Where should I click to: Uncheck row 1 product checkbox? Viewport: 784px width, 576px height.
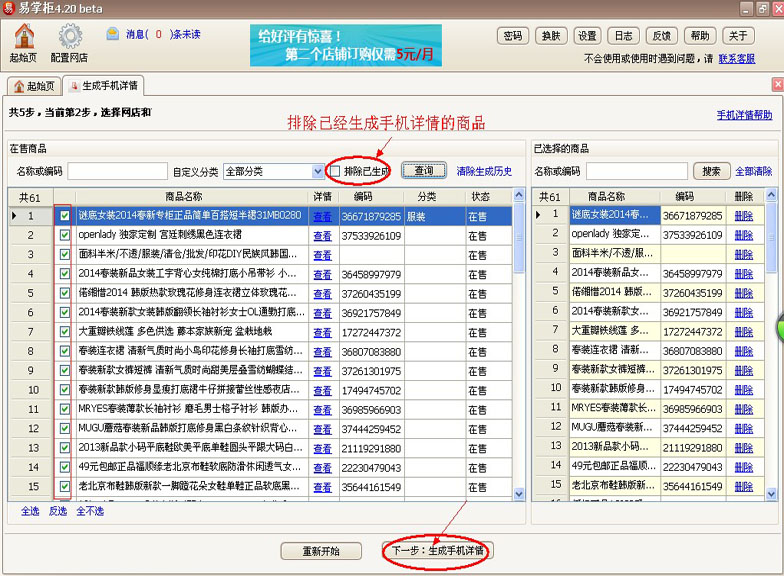coord(64,216)
